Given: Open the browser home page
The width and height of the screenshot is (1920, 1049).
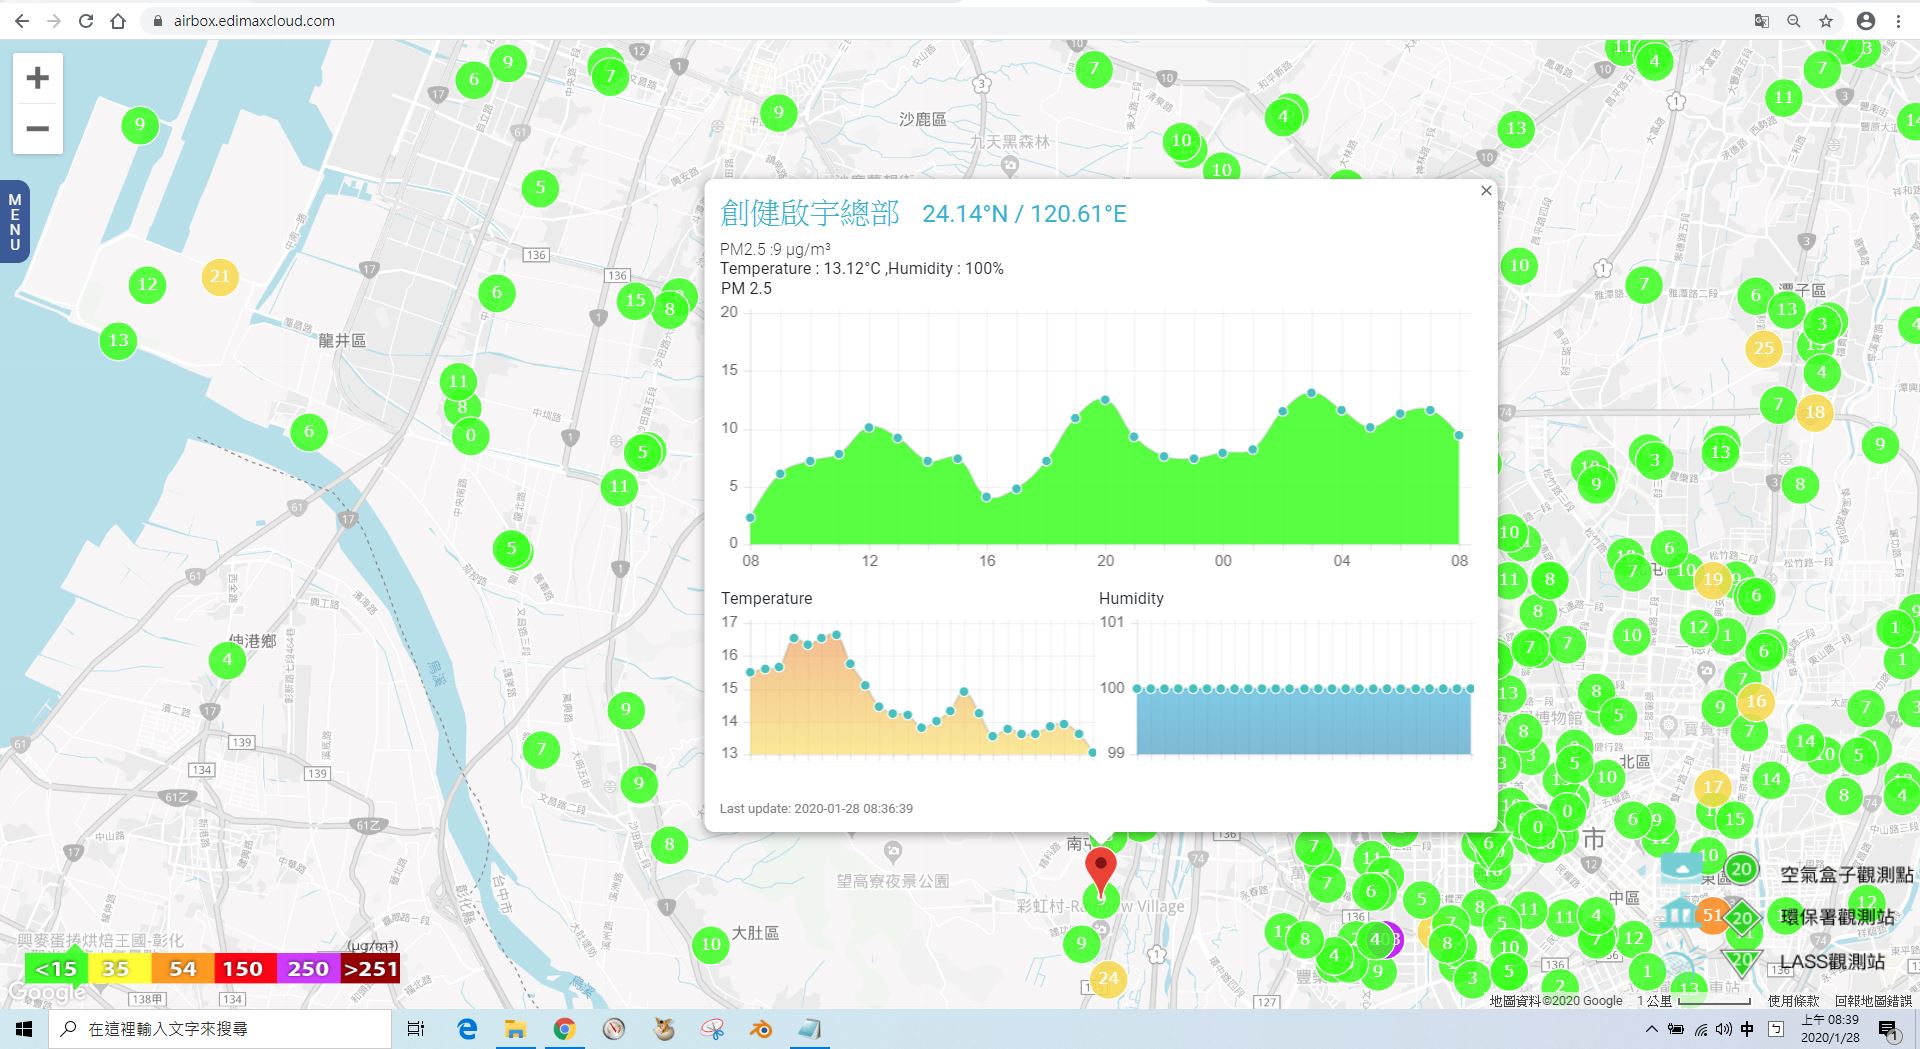Looking at the screenshot, I should [118, 21].
